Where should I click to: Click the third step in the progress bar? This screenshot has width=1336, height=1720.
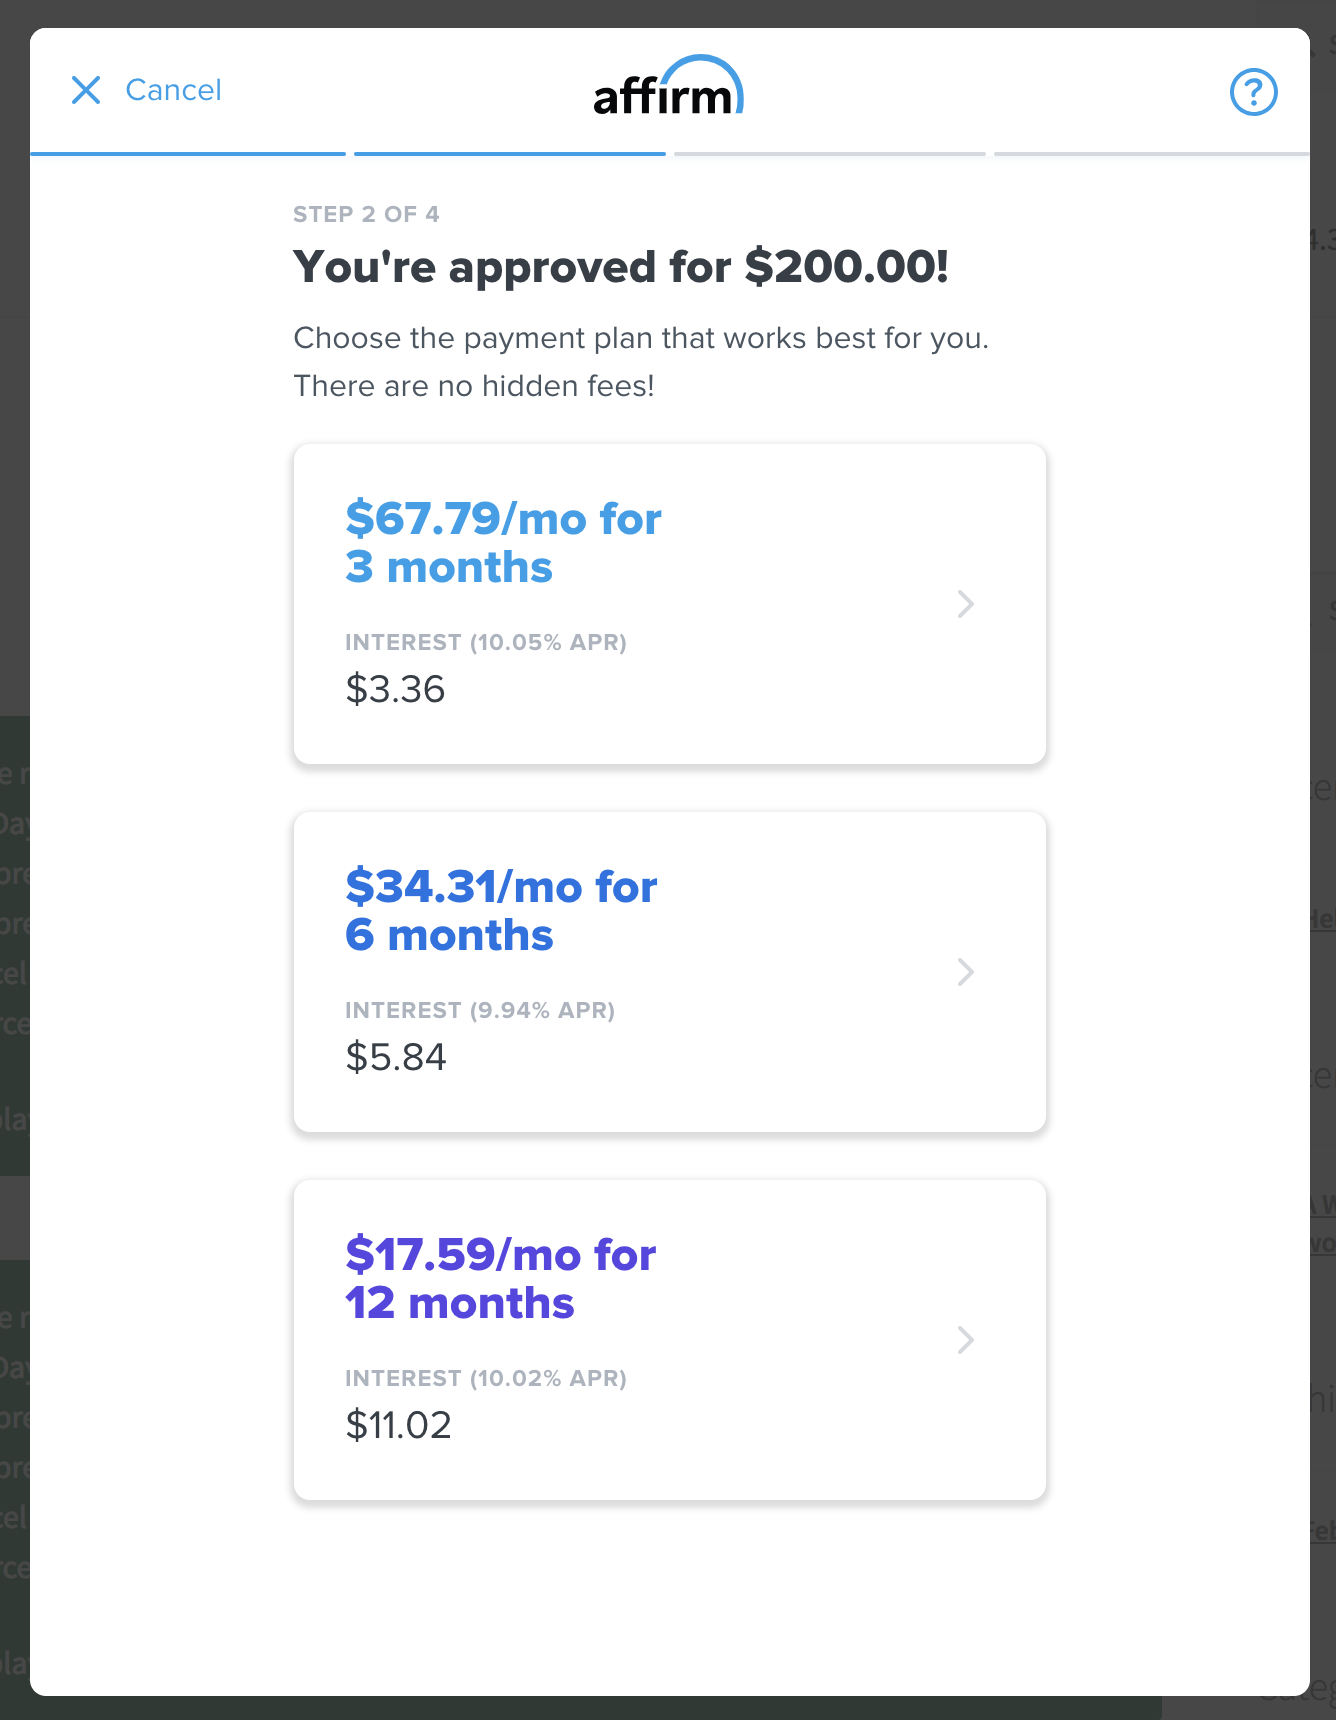(829, 152)
